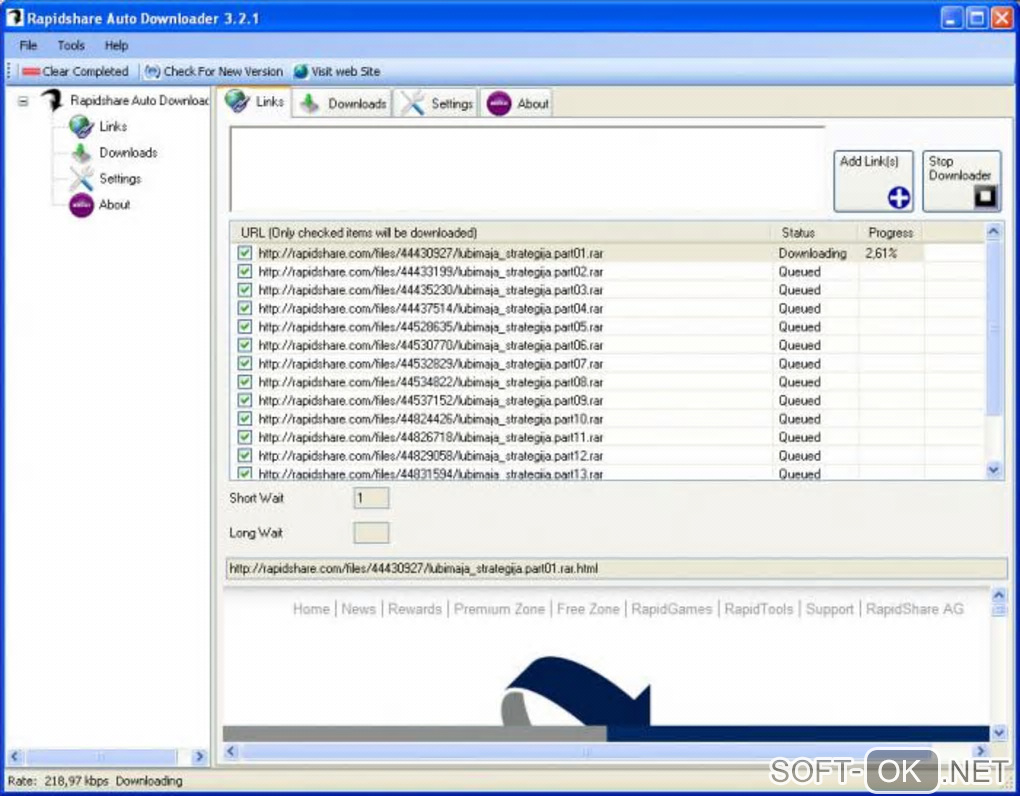1020x796 pixels.
Task: Uncheck the part09.rar link checkbox
Action: [245, 400]
